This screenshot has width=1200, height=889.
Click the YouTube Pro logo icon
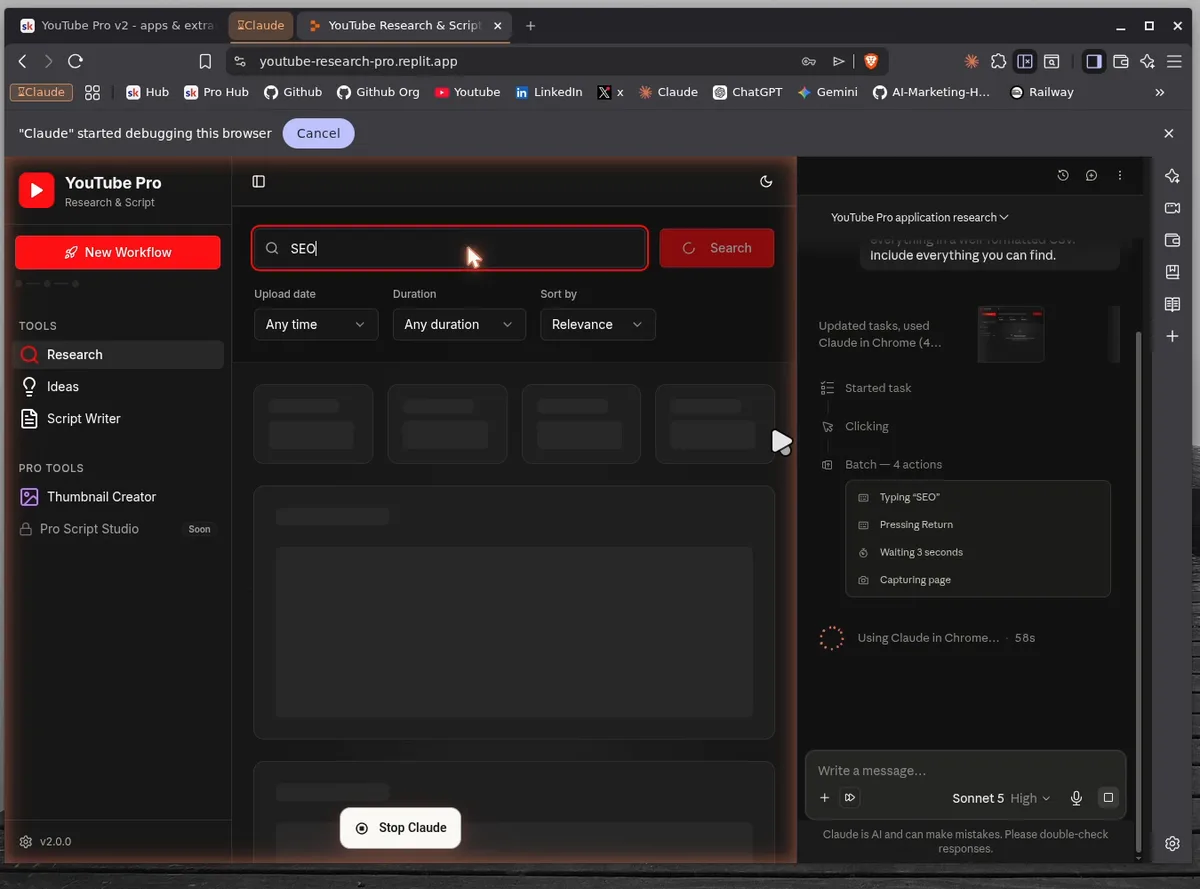point(36,190)
